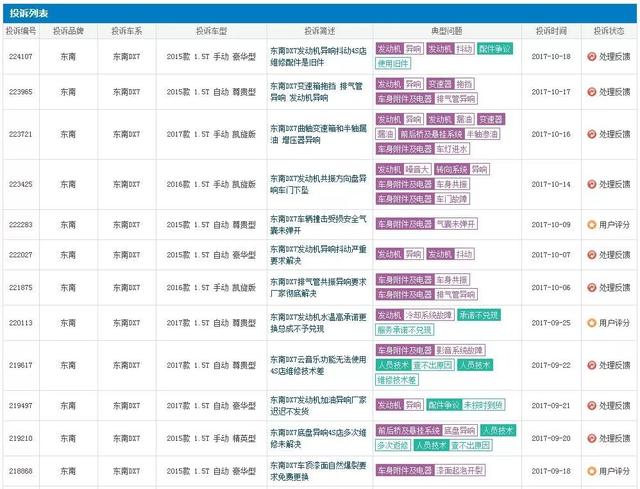
Task: Open complaint about 底盘异响4S店多次维修未解决
Action: point(318,438)
